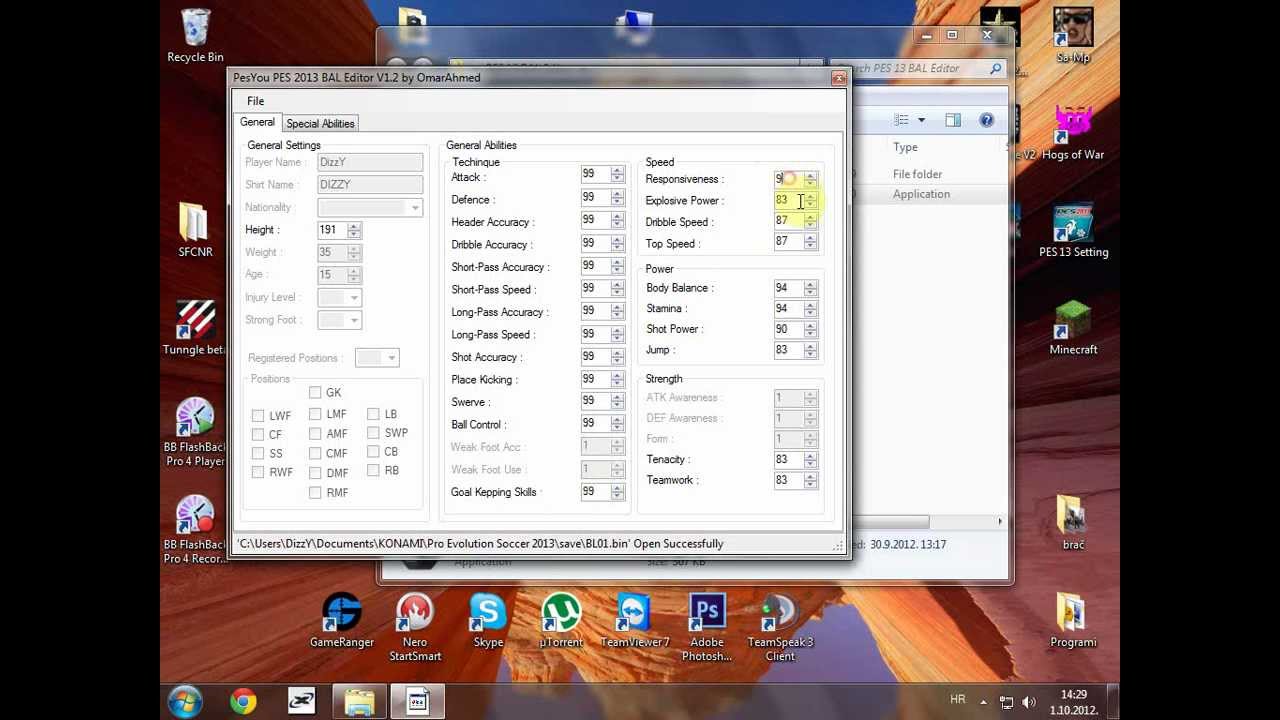This screenshot has height=720, width=1280.
Task: Click the Teamwork value field
Action: 788,480
